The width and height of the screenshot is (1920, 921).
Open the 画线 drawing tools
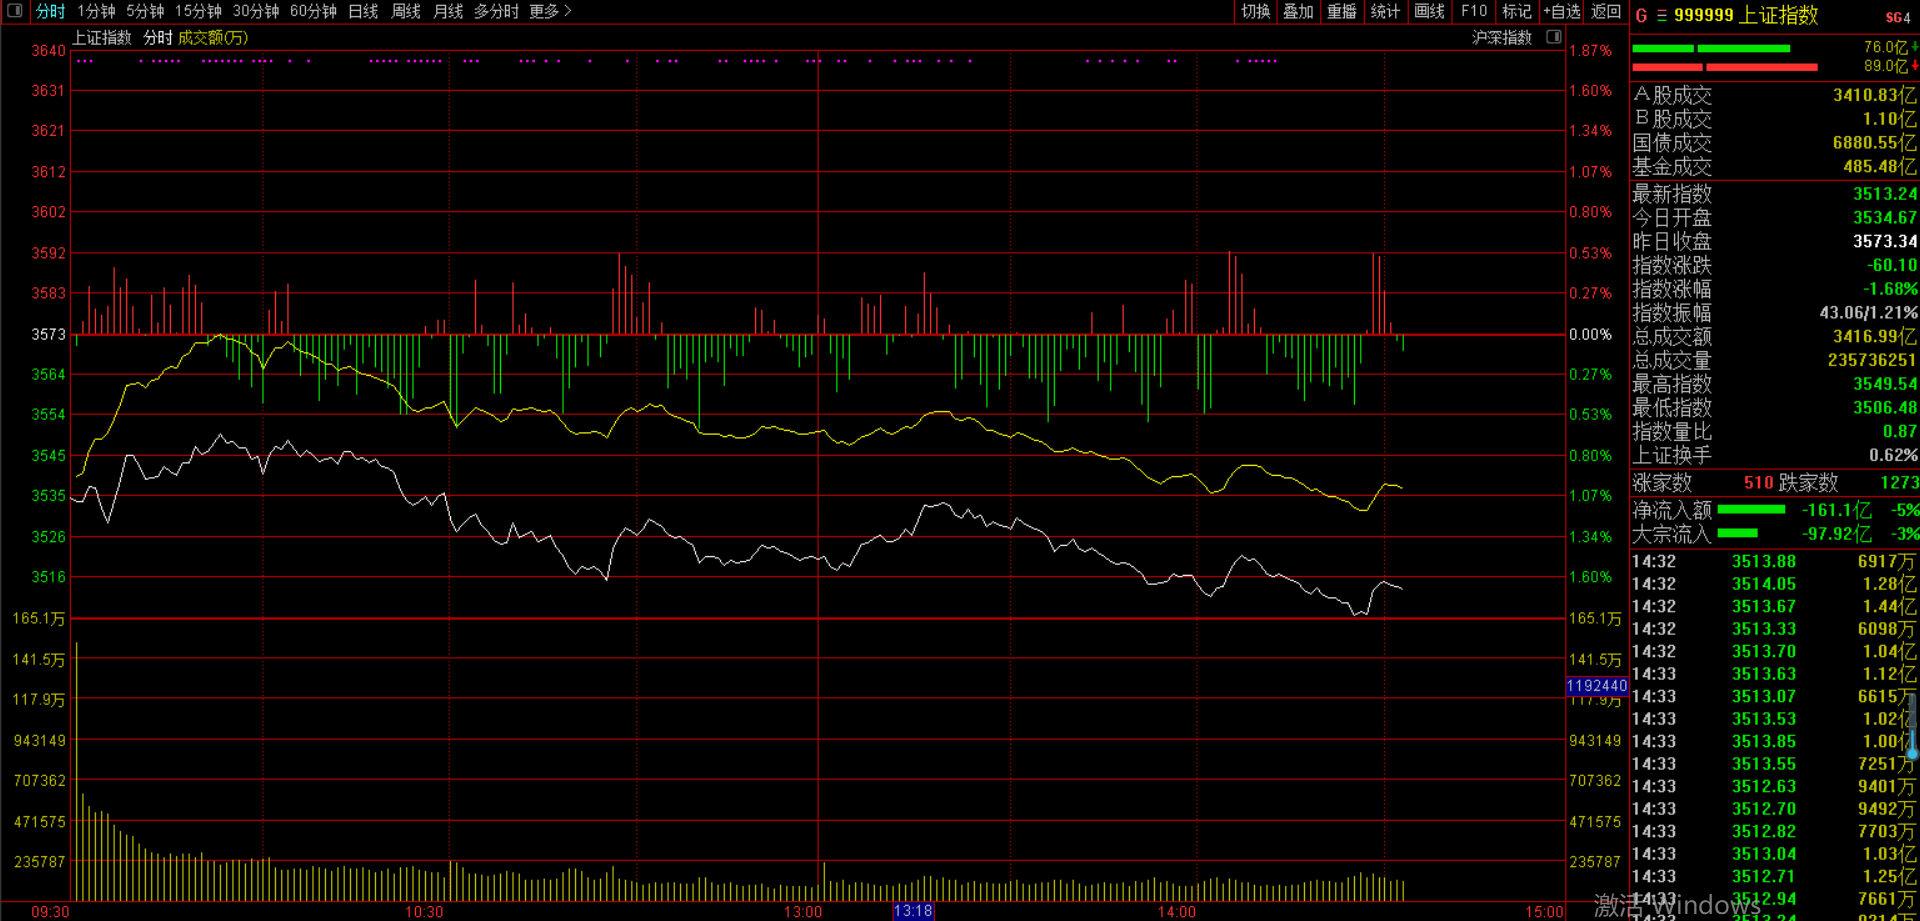1429,11
